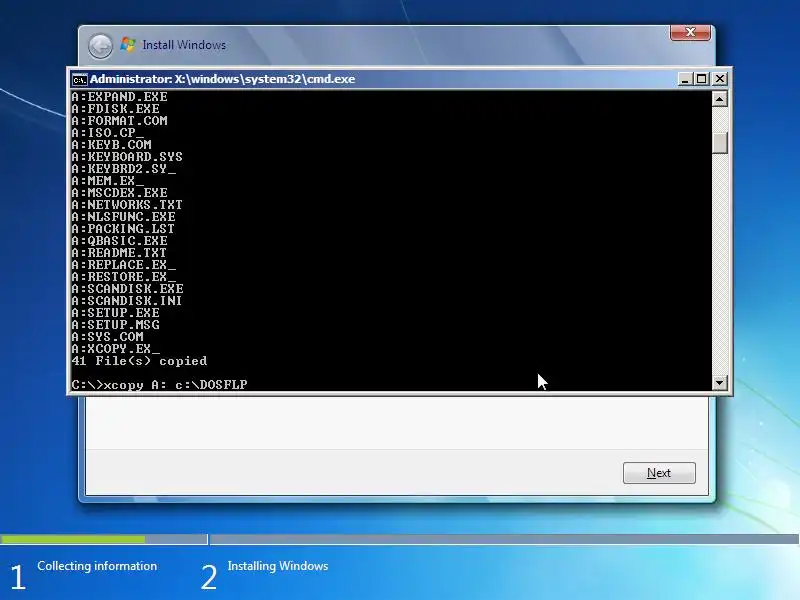
Task: Click the xcopy A: c:\DOSFLP command line
Action: [x=159, y=385]
